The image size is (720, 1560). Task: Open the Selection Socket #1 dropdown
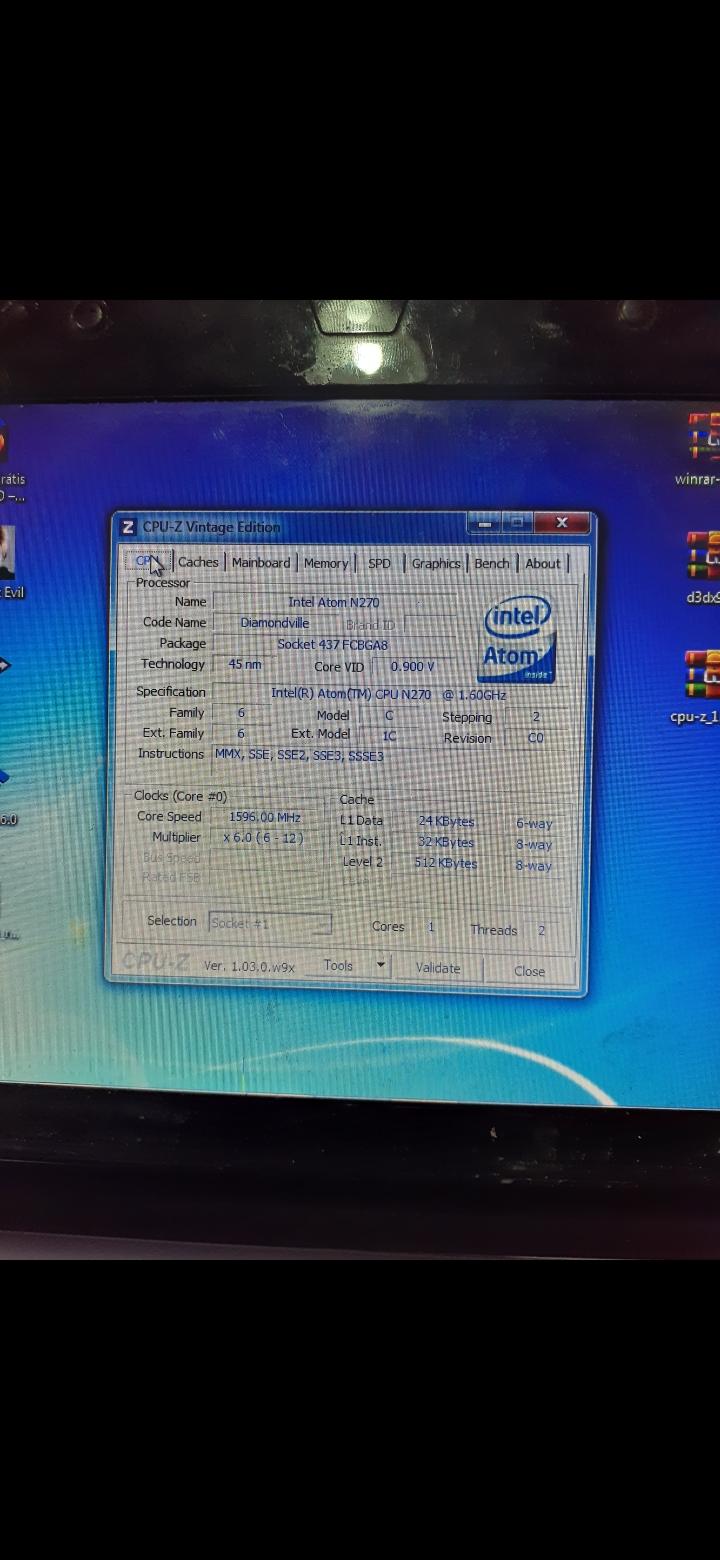270,923
